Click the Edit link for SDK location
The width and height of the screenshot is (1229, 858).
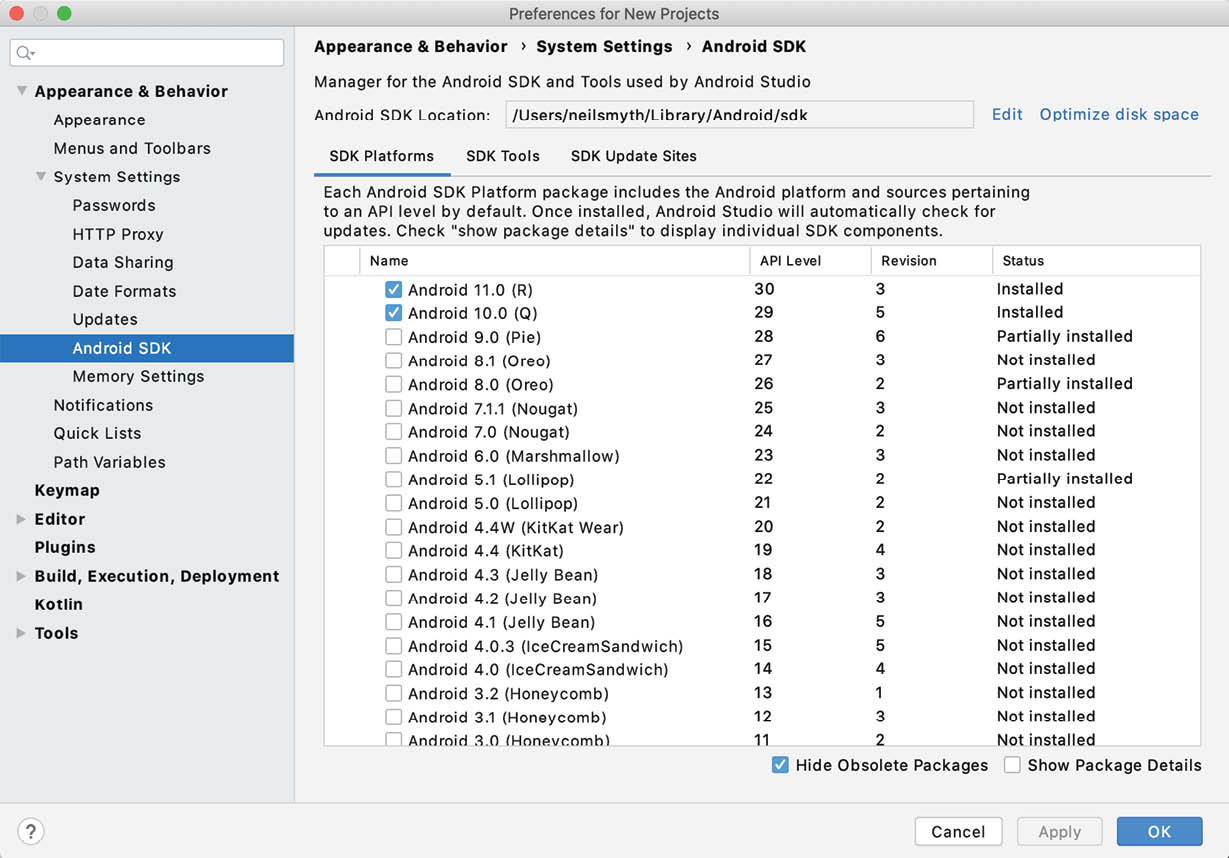click(x=1007, y=114)
